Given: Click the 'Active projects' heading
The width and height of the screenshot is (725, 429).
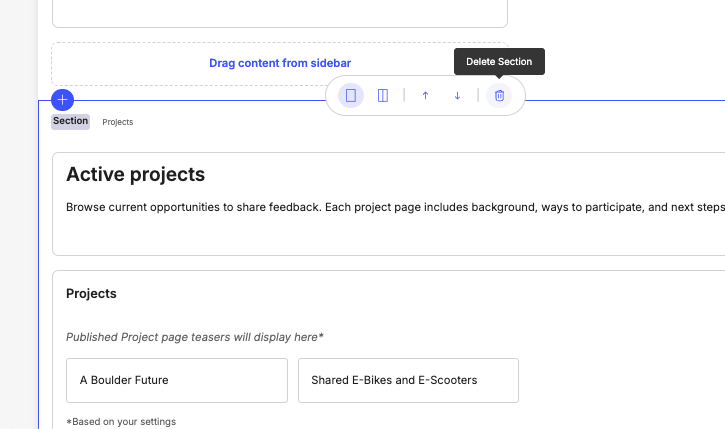Looking at the screenshot, I should (135, 175).
